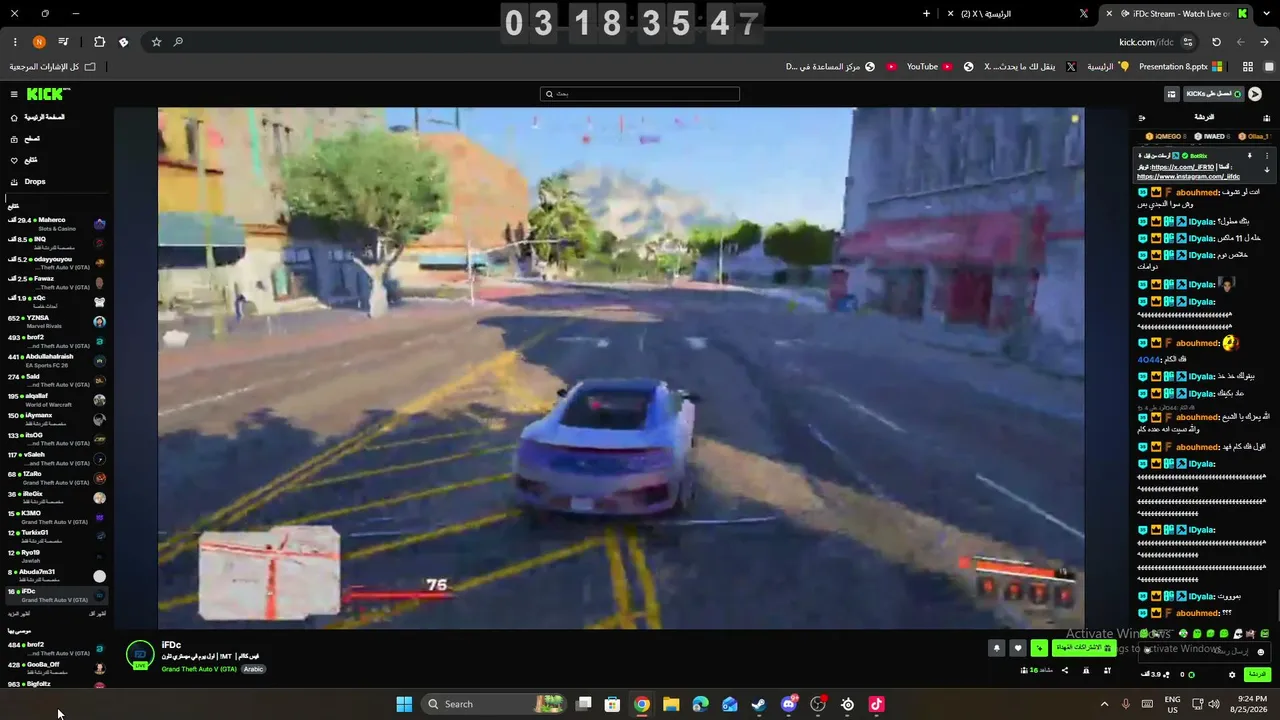Open TikTok from the taskbar

point(877,704)
